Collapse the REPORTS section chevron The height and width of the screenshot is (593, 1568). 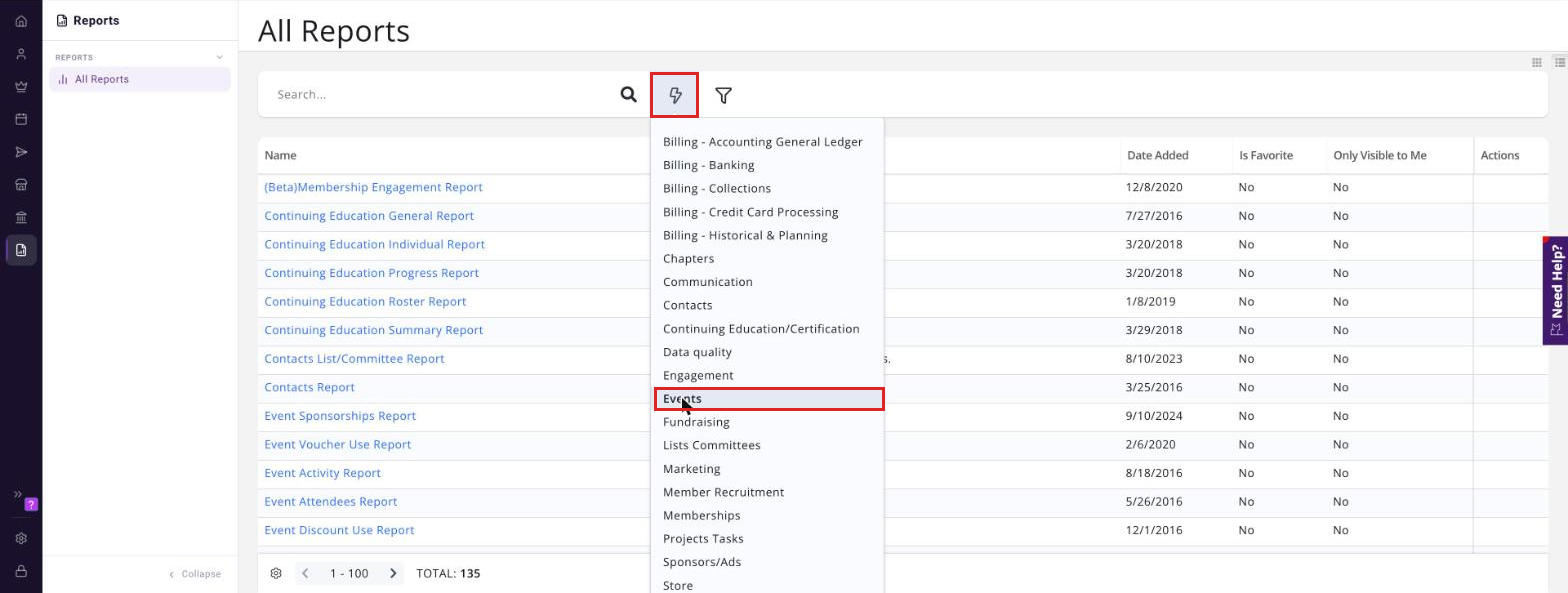(220, 57)
